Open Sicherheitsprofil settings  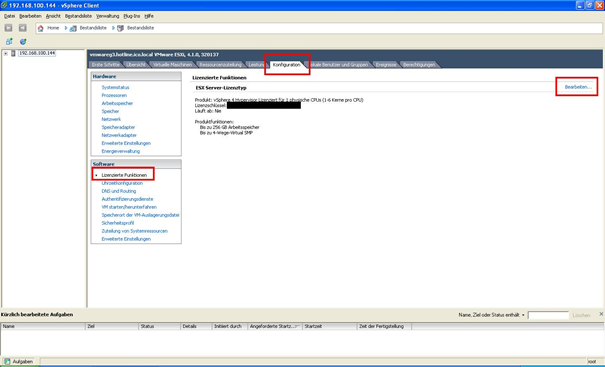tap(118, 223)
